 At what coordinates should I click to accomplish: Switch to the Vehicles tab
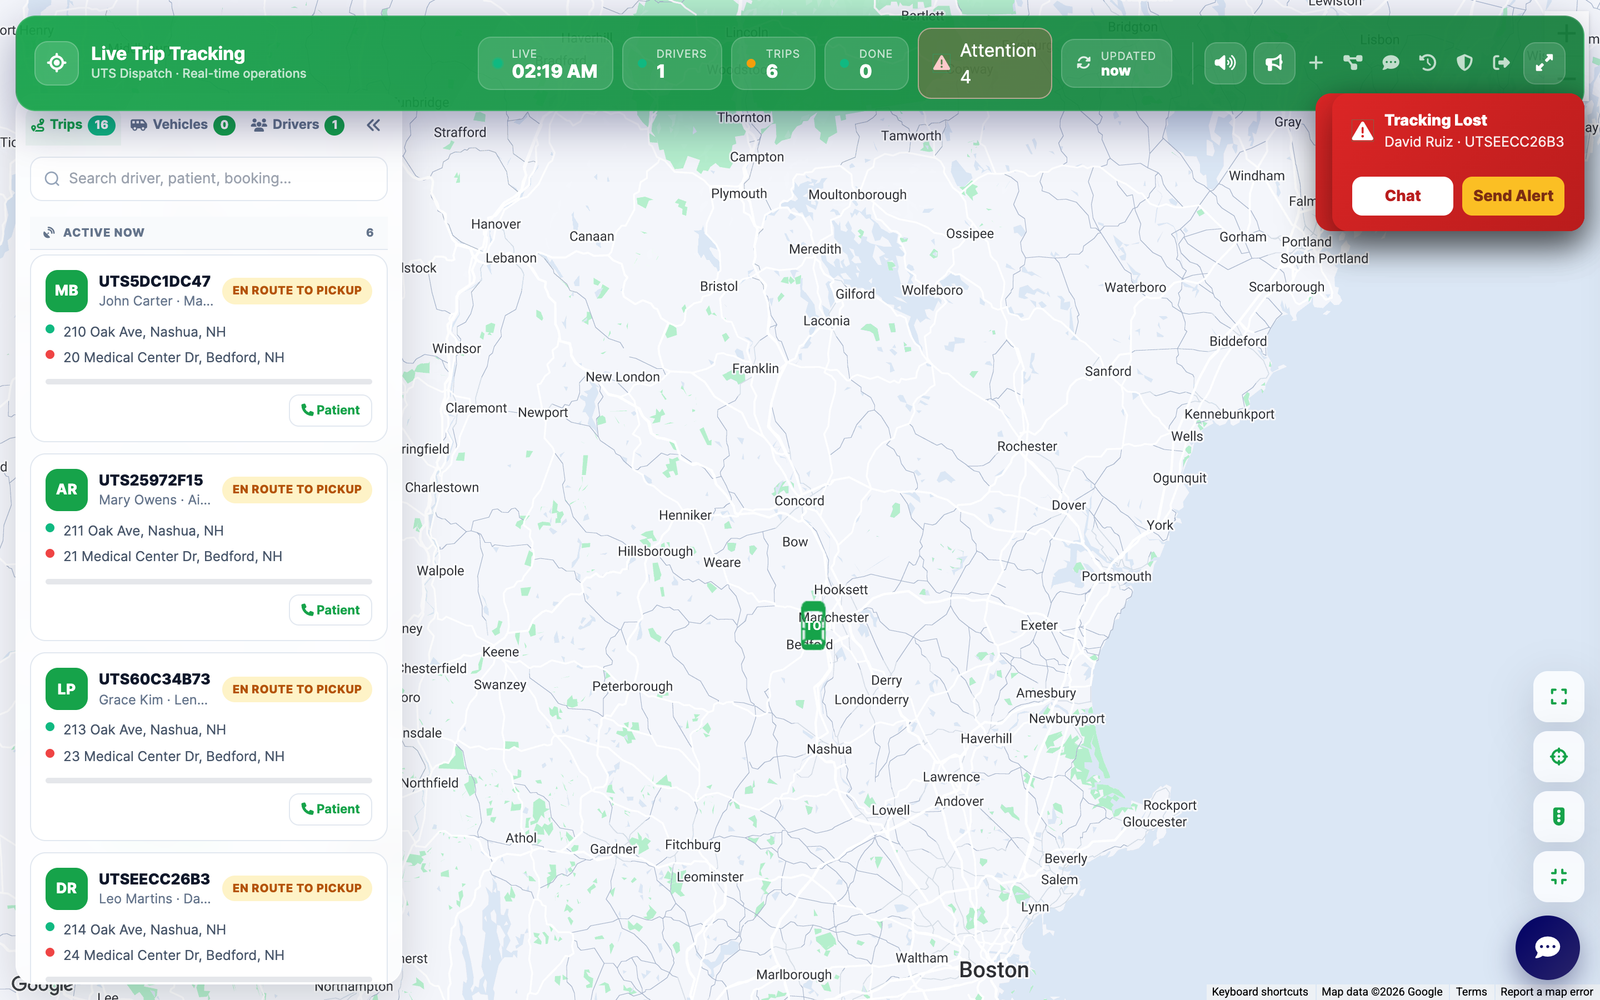[182, 125]
